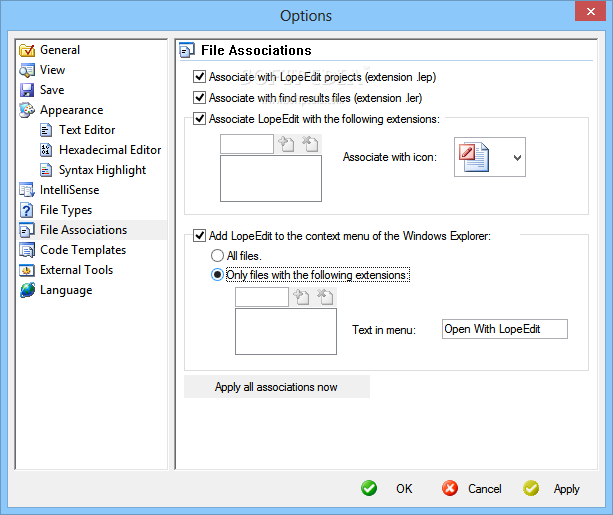
Task: Add extension to context menu list
Action: [x=301, y=297]
